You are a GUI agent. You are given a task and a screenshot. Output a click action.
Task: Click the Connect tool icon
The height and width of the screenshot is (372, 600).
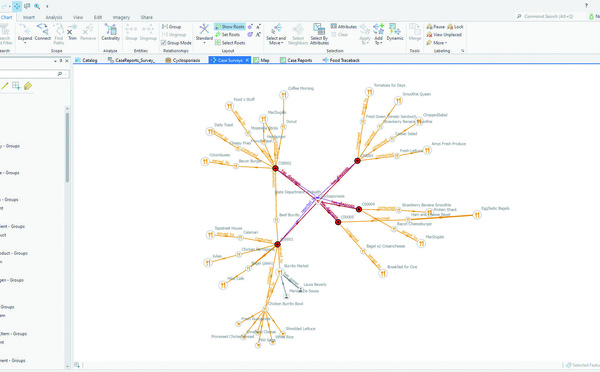(42, 29)
